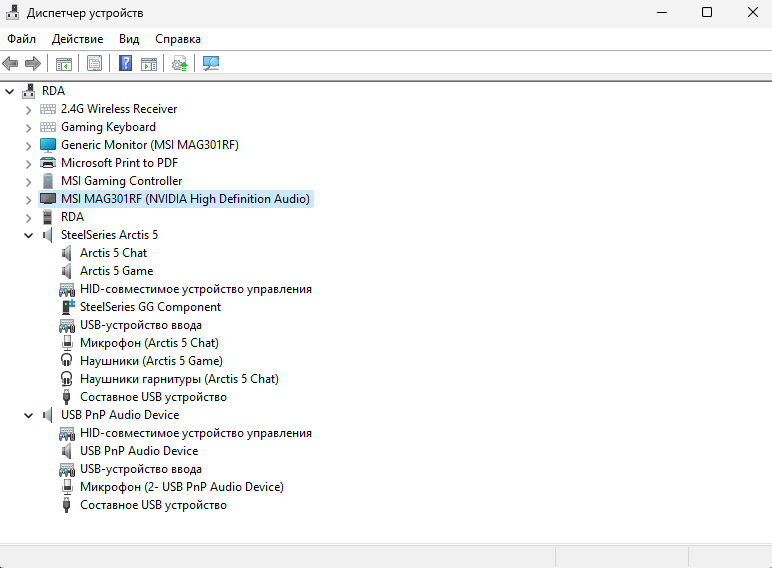772x568 pixels.
Task: Click the computer icon beside the root RDA node
Action: point(29,91)
